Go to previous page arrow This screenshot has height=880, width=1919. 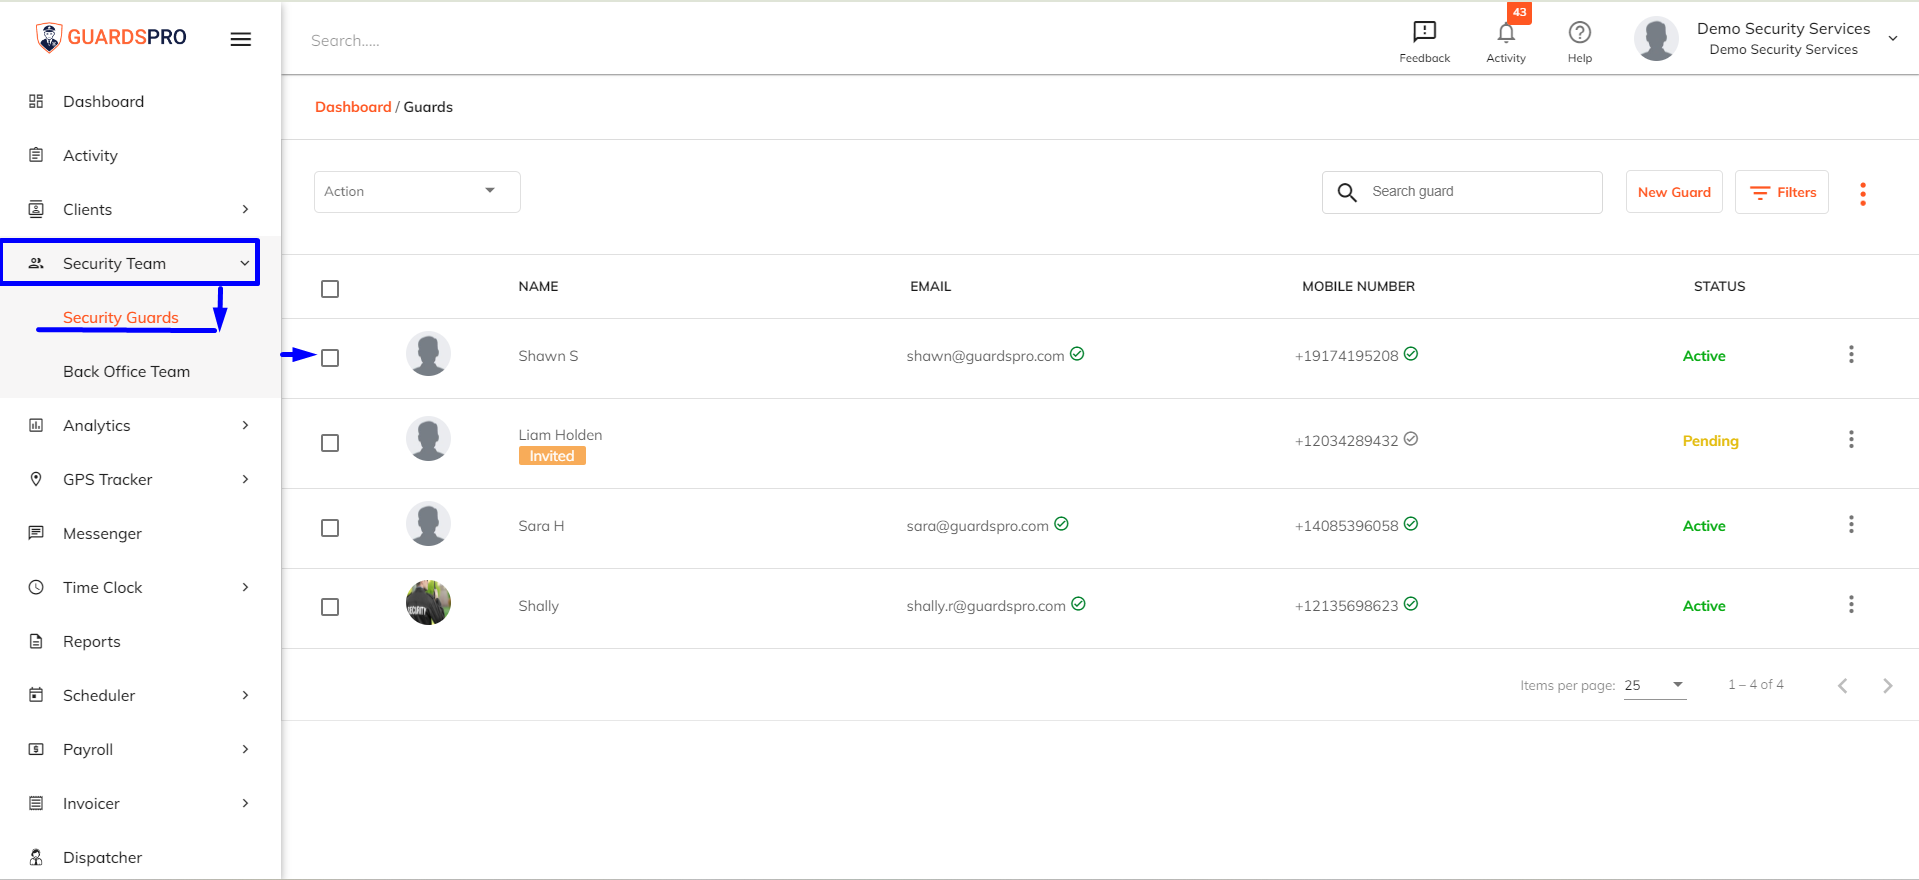click(1842, 685)
